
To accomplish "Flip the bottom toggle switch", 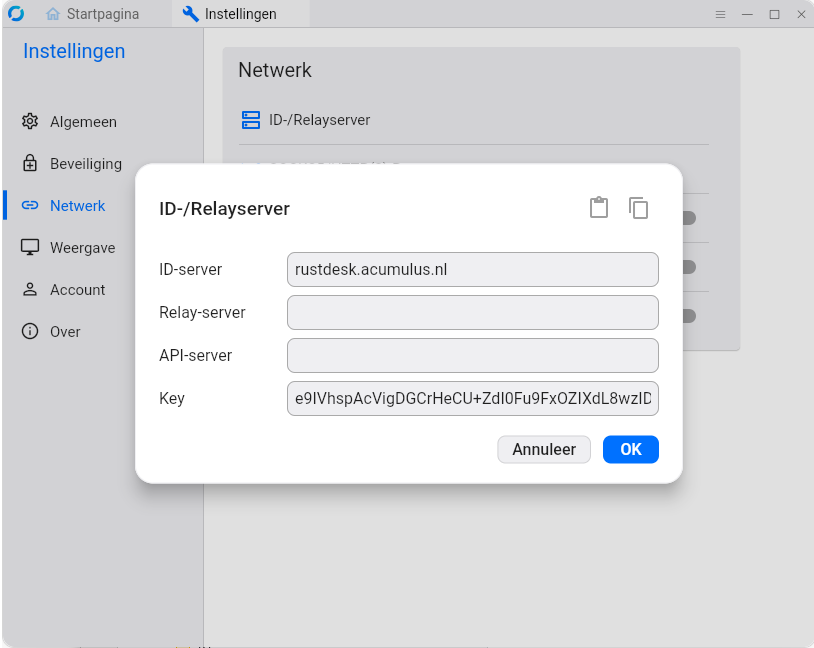I will [x=686, y=316].
